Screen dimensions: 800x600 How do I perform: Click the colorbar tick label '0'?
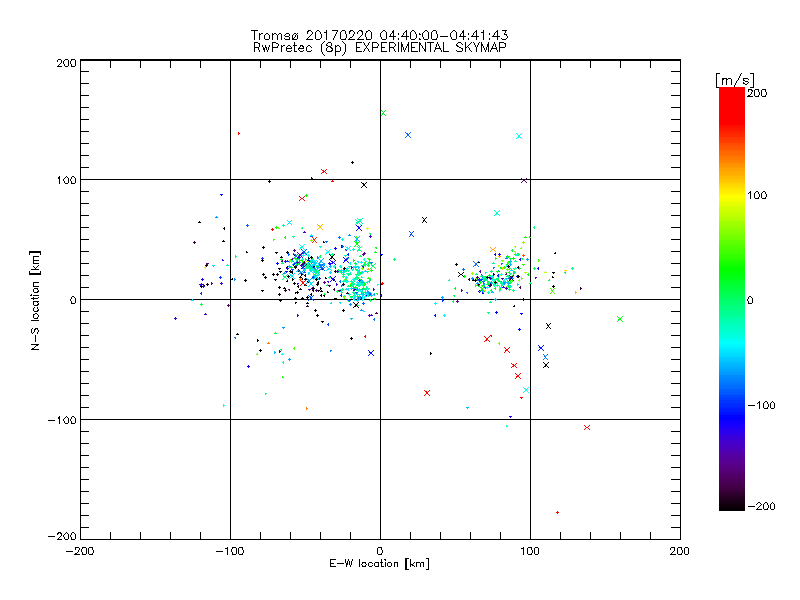(750, 301)
